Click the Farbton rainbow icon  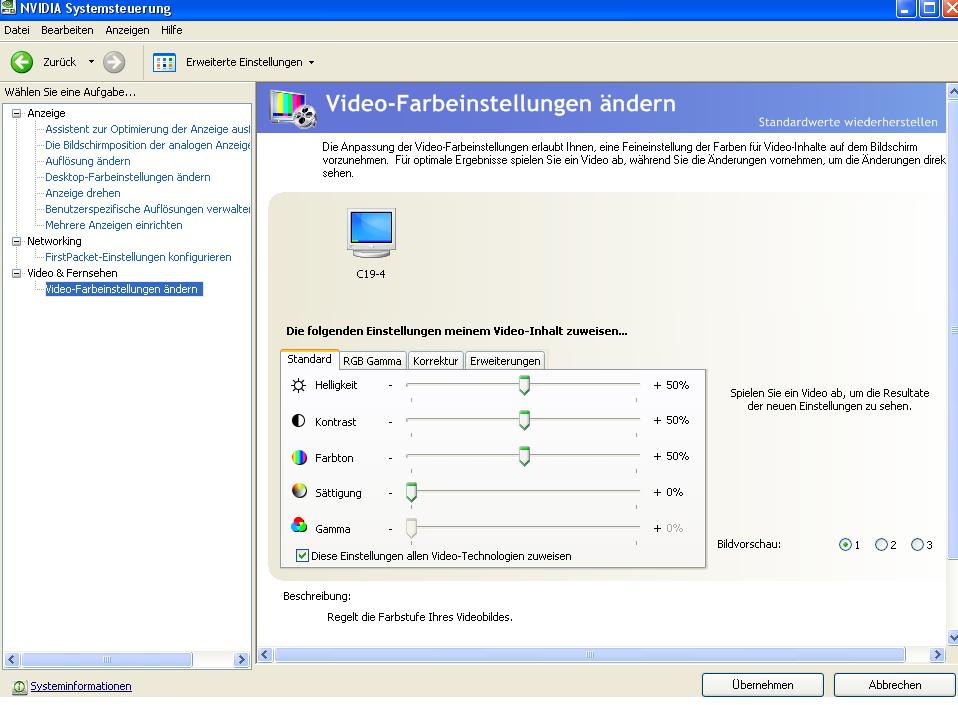coord(299,457)
